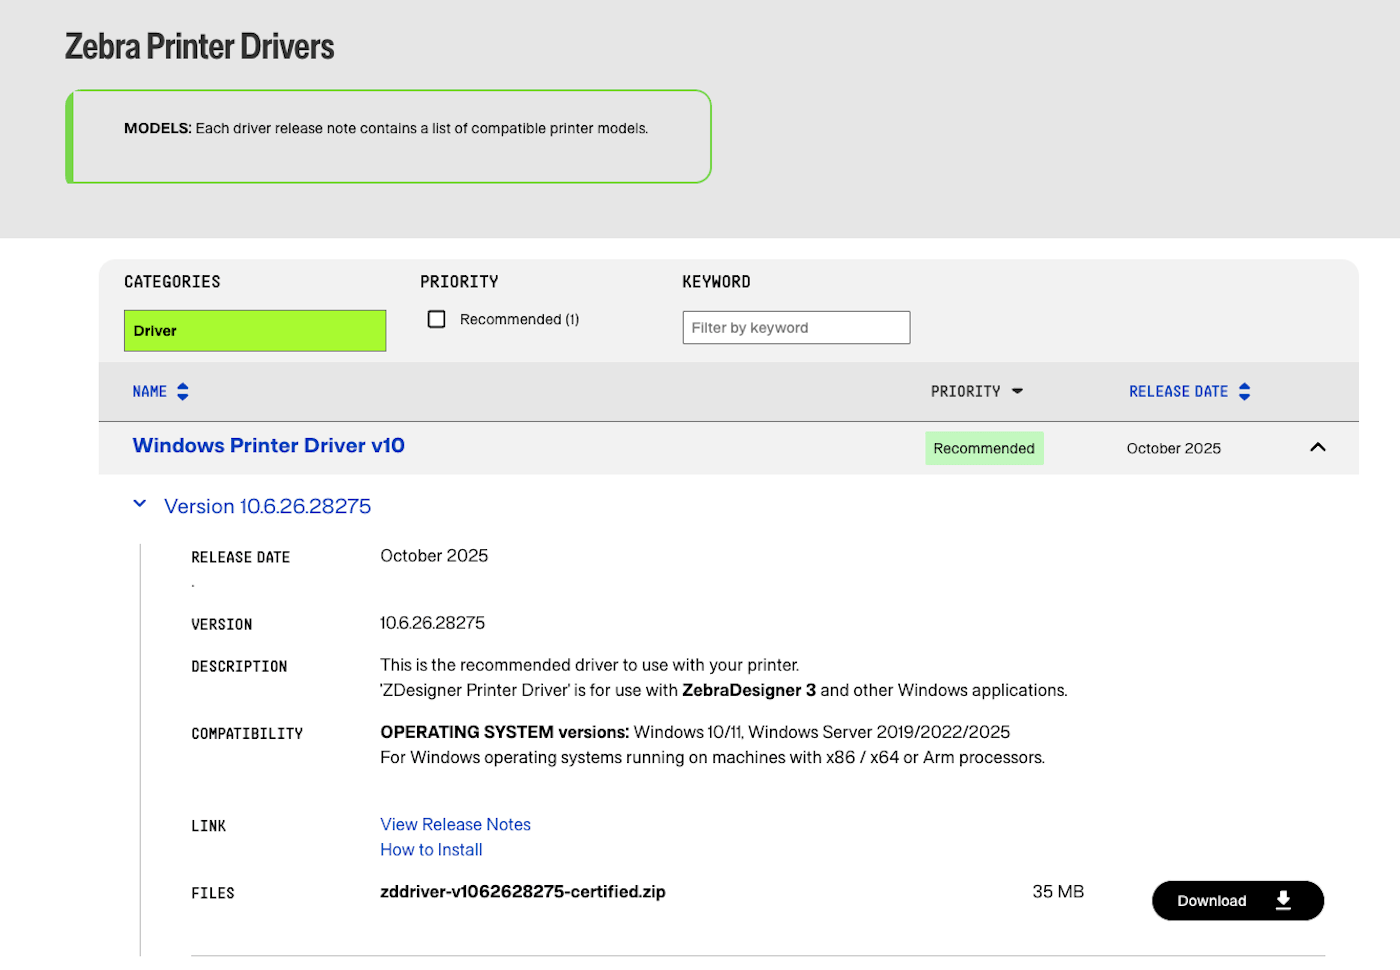
Task: Click the Priority column down-arrow icon
Action: [x=1017, y=391]
